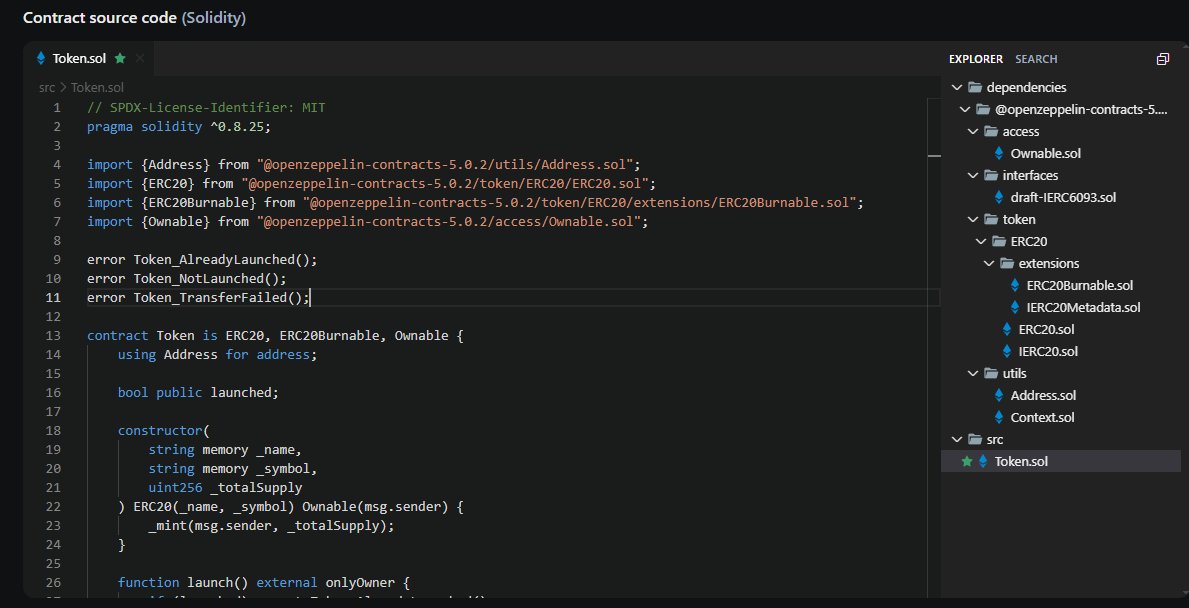Click the Ethereum icon beside Address.sol

pos(999,396)
